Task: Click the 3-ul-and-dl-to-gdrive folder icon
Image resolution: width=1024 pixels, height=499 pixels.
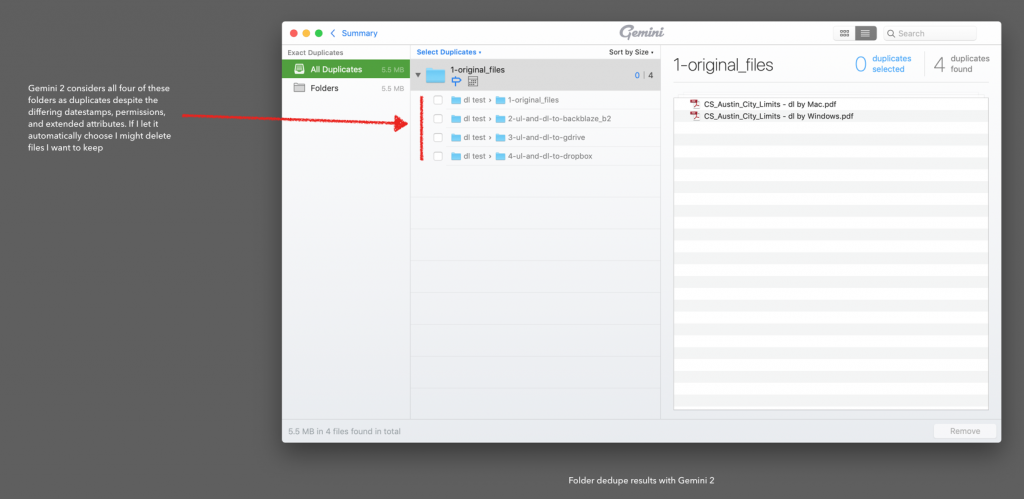Action: [x=501, y=137]
